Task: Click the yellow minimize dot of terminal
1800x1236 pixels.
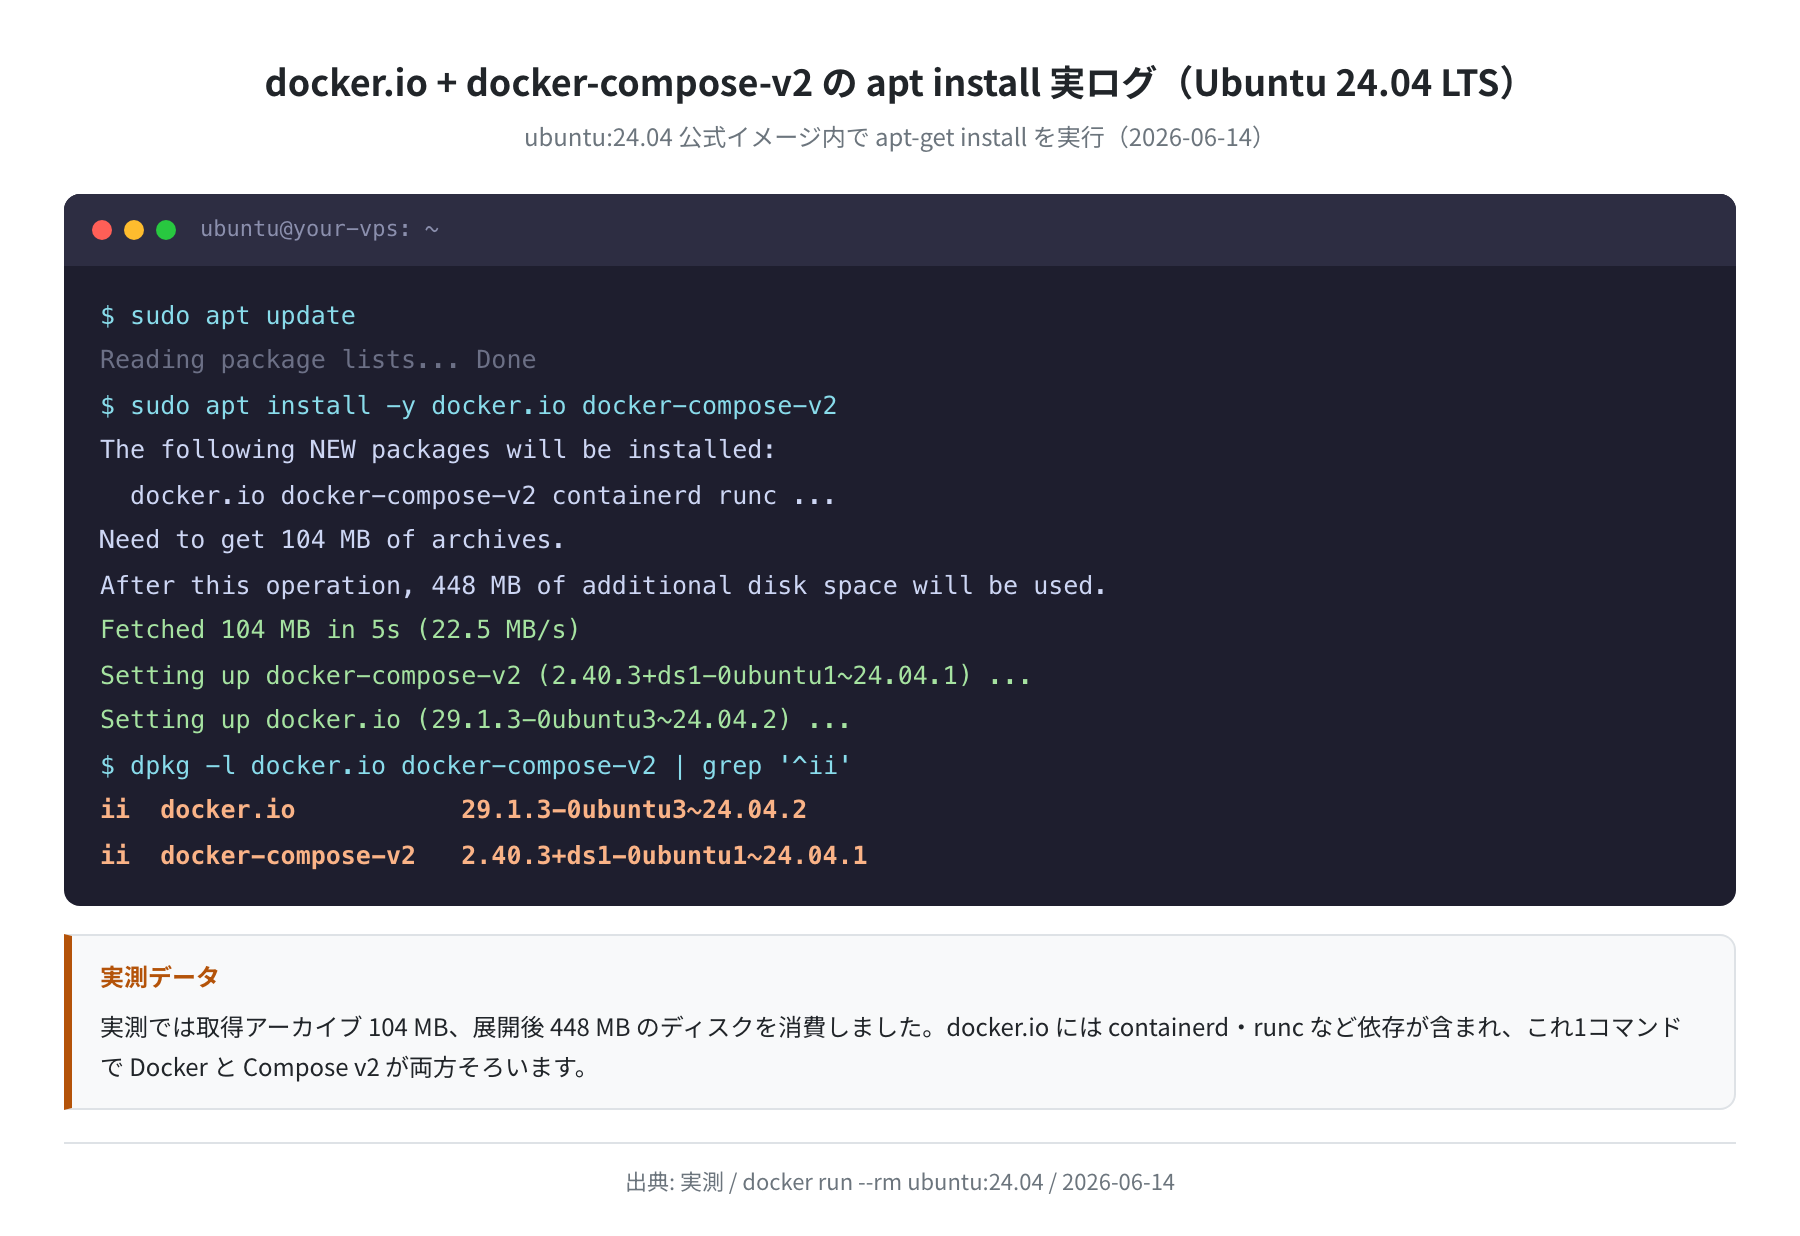Action: [134, 230]
